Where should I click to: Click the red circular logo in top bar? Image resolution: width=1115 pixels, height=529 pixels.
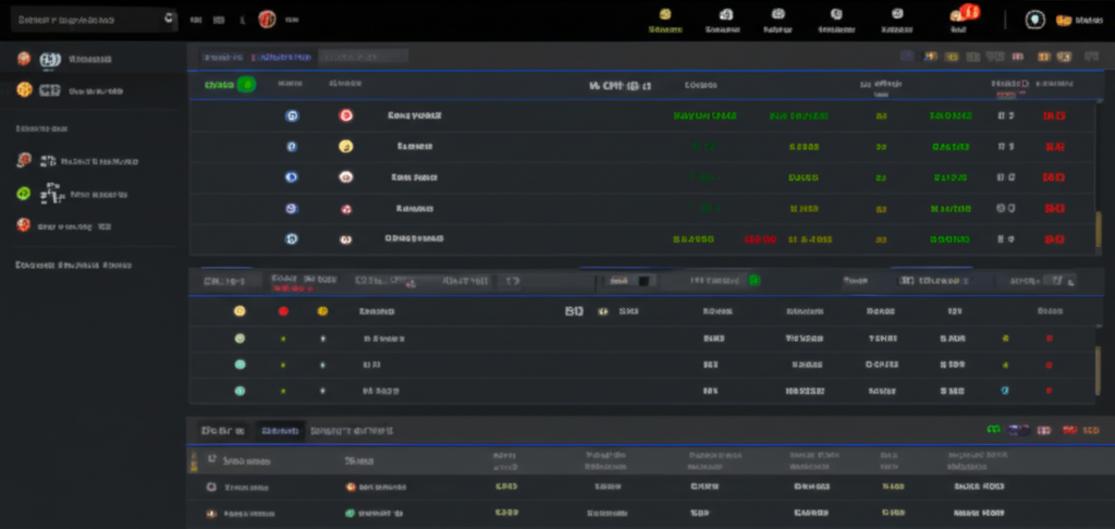(267, 19)
